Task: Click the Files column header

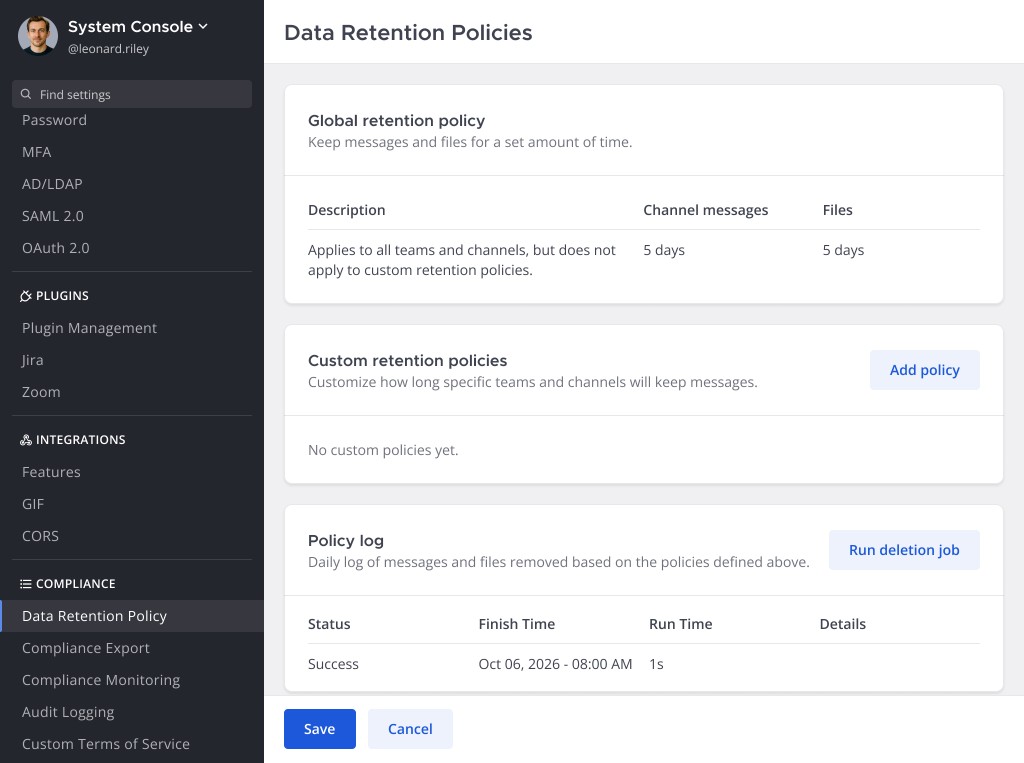Action: coord(837,210)
